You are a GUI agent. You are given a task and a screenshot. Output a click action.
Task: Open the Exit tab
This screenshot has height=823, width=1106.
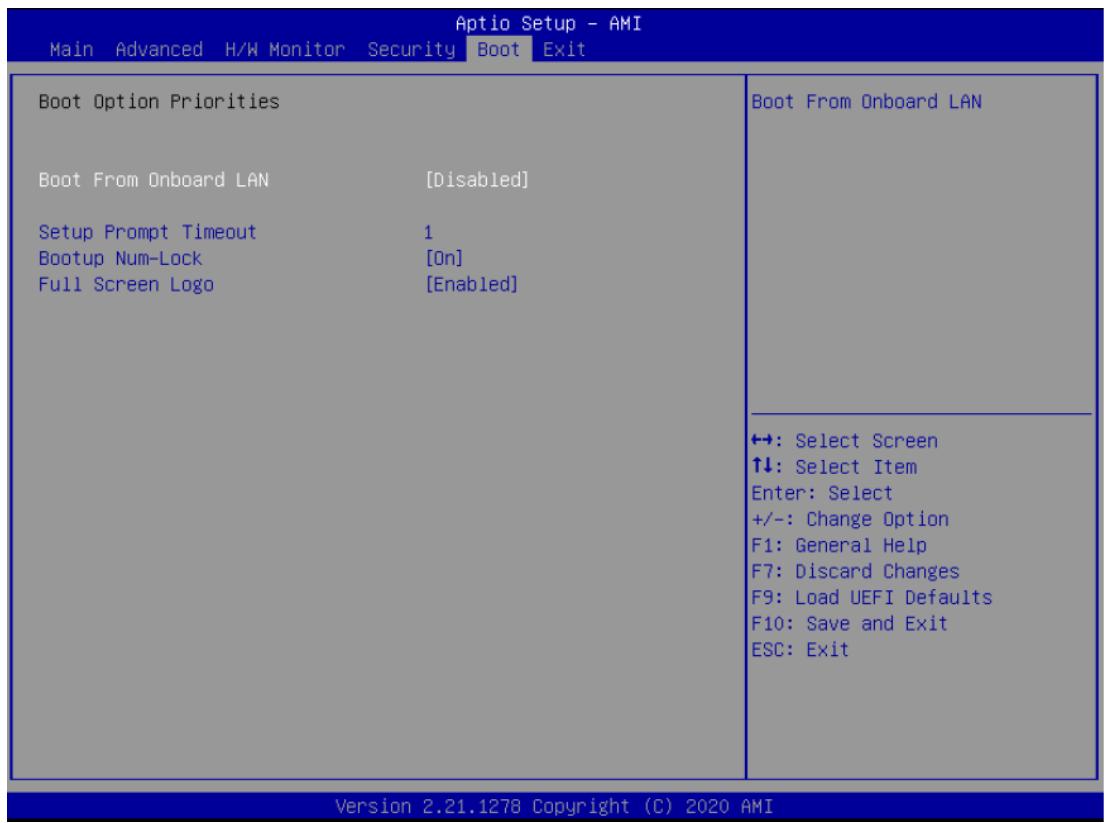(x=564, y=50)
